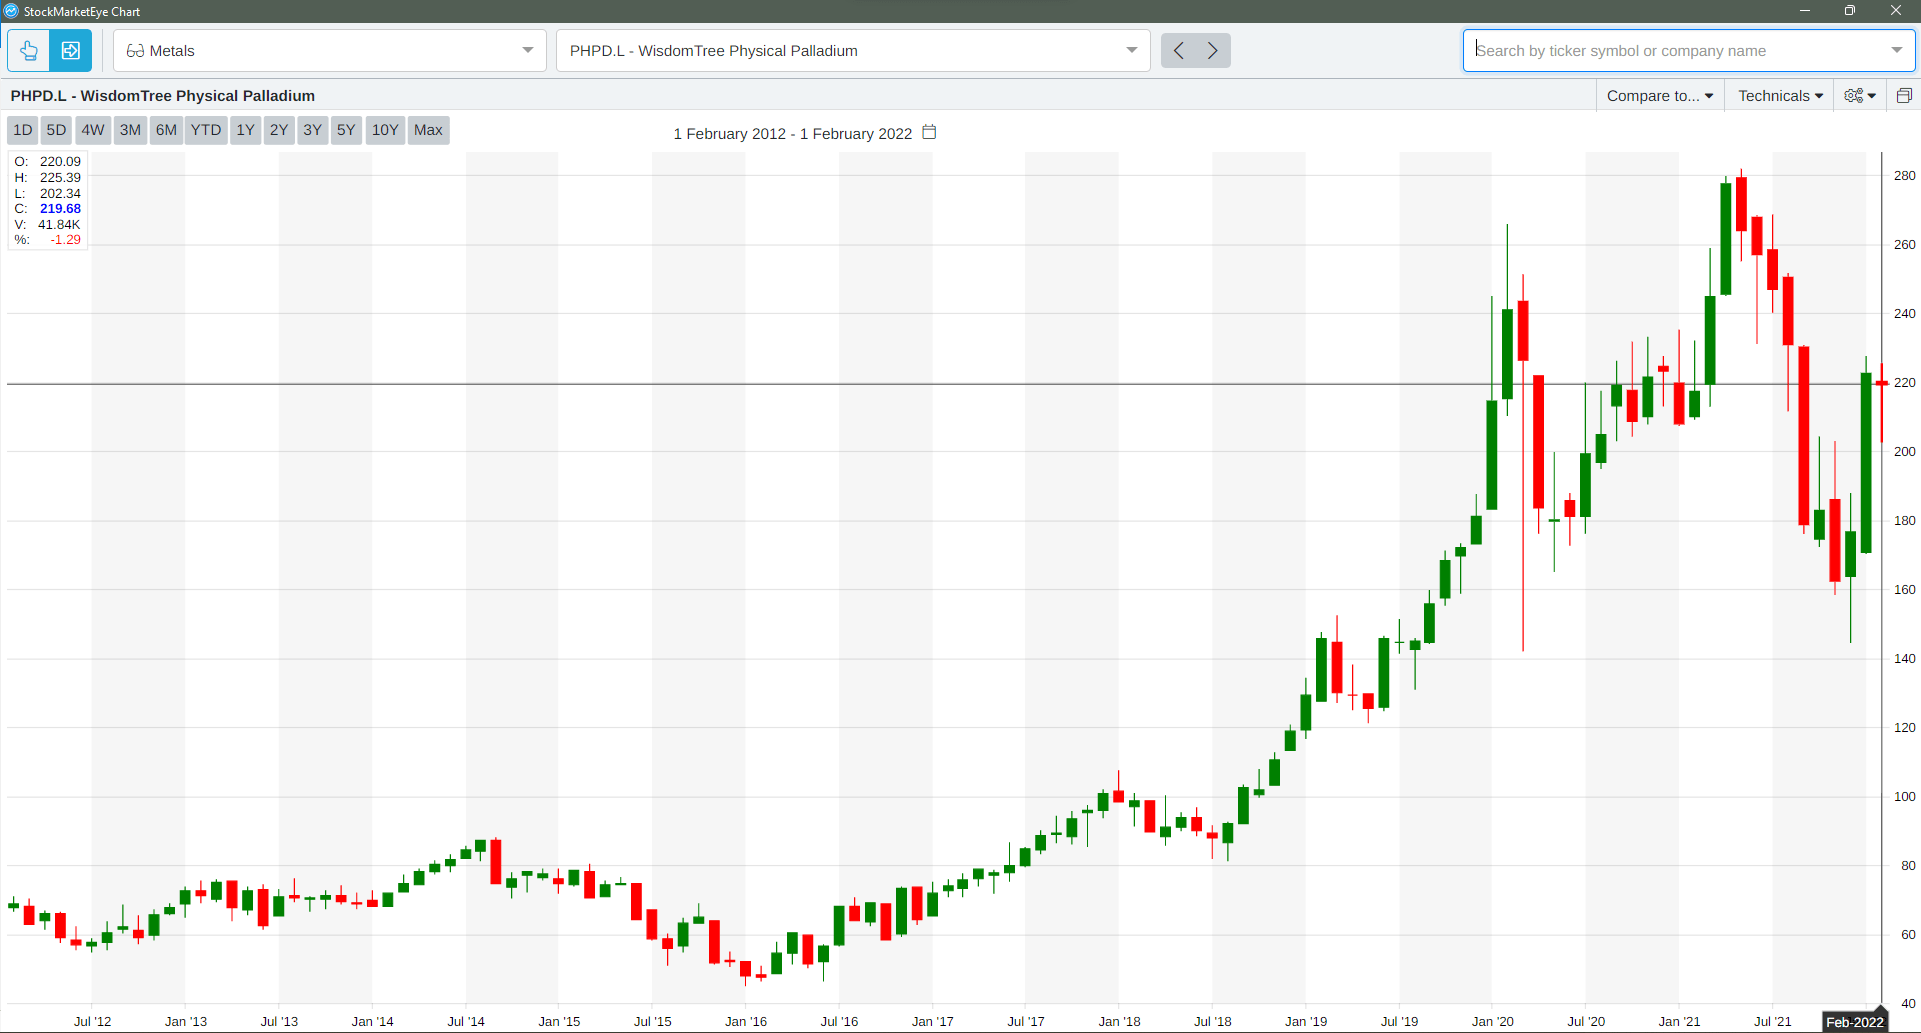Select the 3Y time range
1921x1033 pixels.
312,130
